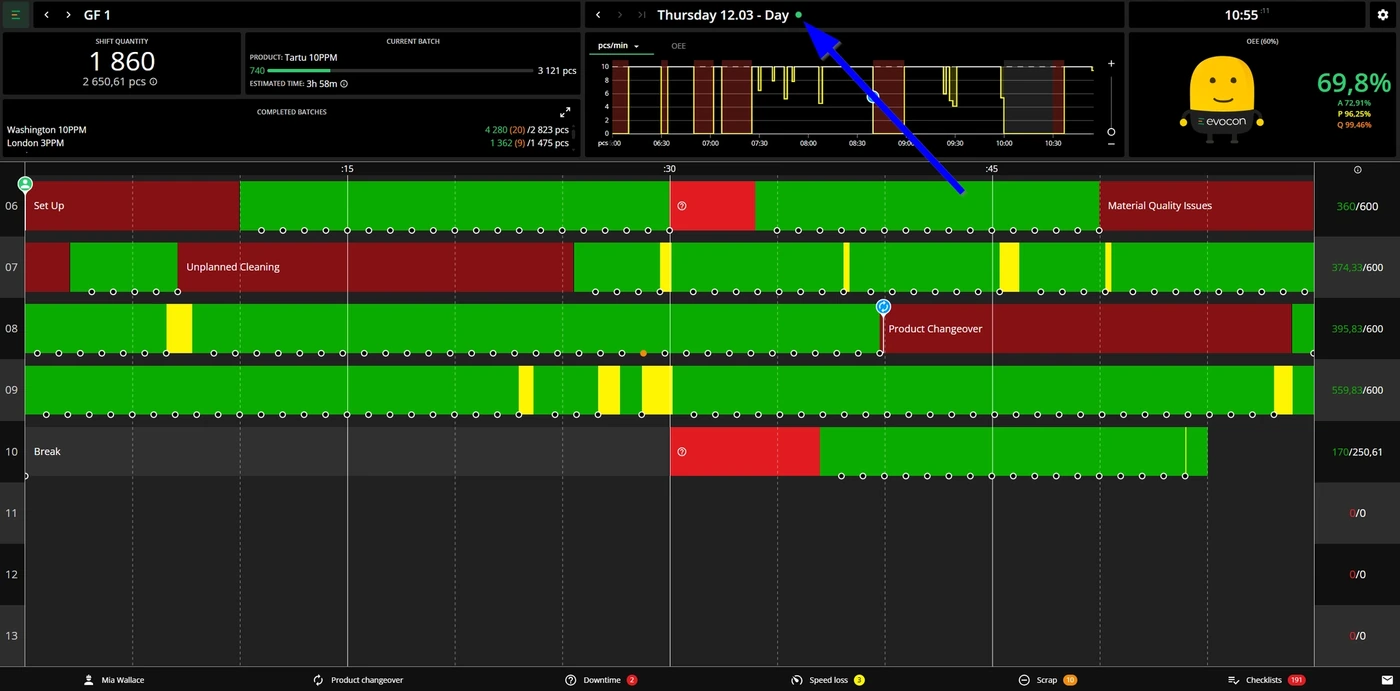Zoom in the chart with plus
This screenshot has height=691, width=1400.
click(1111, 64)
